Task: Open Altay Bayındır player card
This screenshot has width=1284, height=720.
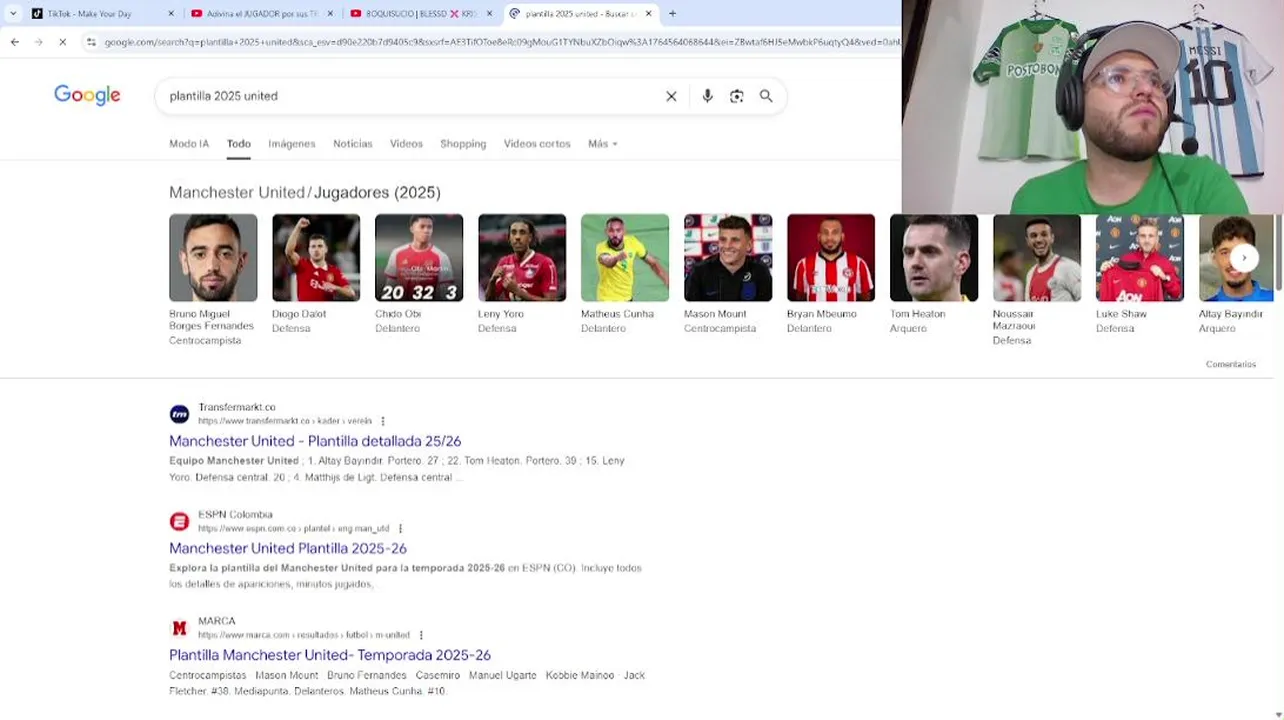Action: tap(1236, 273)
